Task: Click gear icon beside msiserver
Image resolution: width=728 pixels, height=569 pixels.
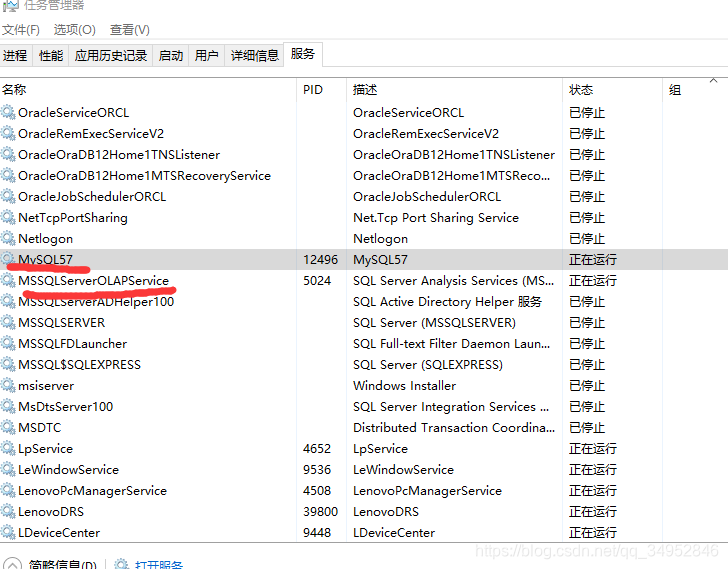Action: pos(8,385)
